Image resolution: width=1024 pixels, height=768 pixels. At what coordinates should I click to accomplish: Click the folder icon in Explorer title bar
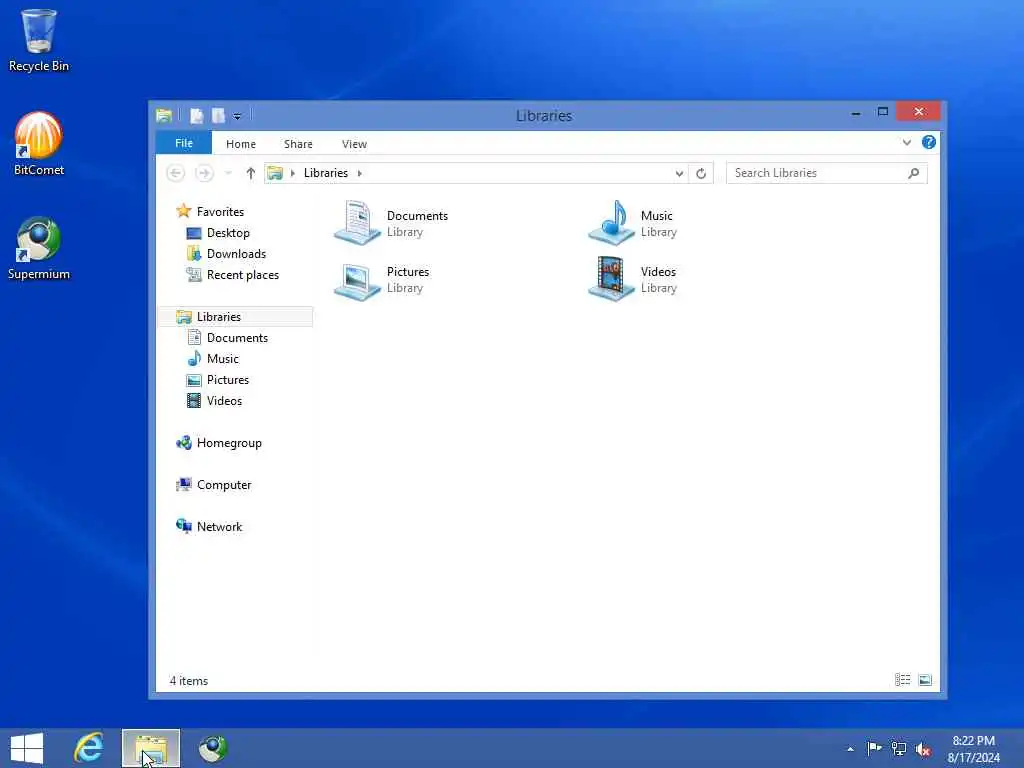(164, 116)
